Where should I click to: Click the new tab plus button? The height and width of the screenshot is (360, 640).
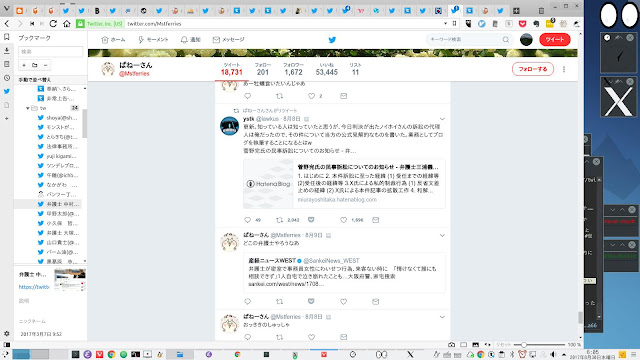[516, 11]
